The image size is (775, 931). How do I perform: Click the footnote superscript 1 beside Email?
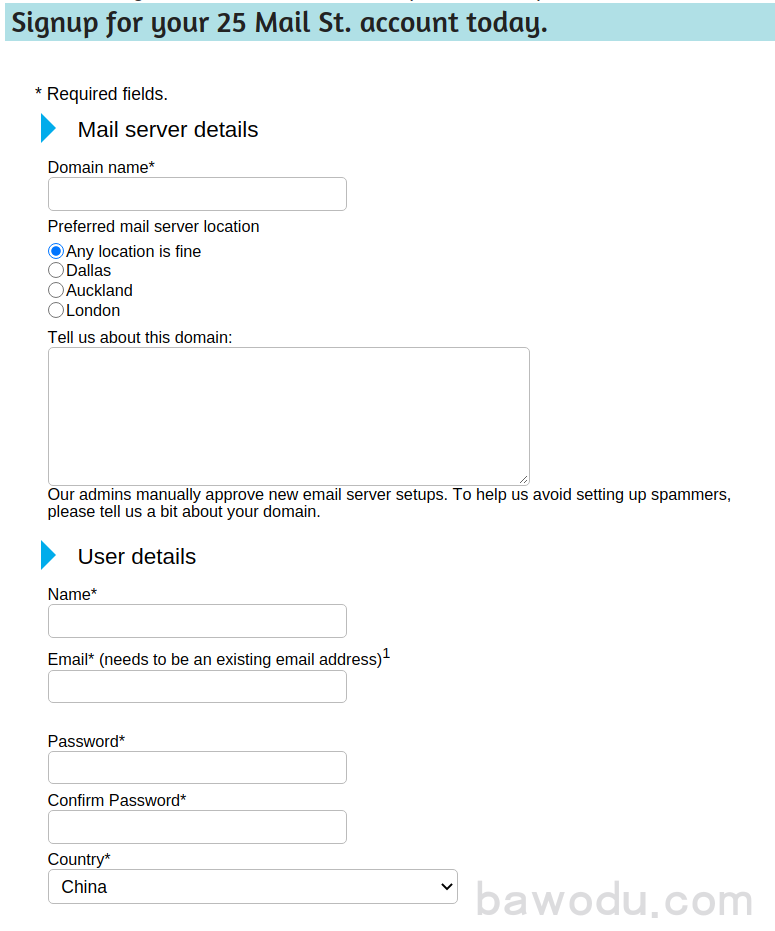[385, 652]
